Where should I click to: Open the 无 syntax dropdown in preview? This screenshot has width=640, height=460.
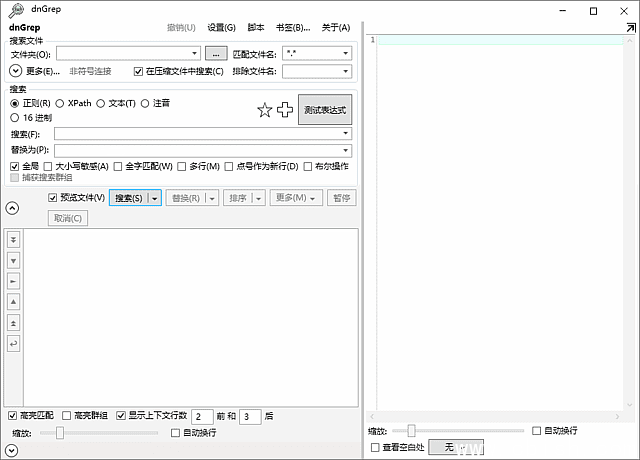point(456,447)
